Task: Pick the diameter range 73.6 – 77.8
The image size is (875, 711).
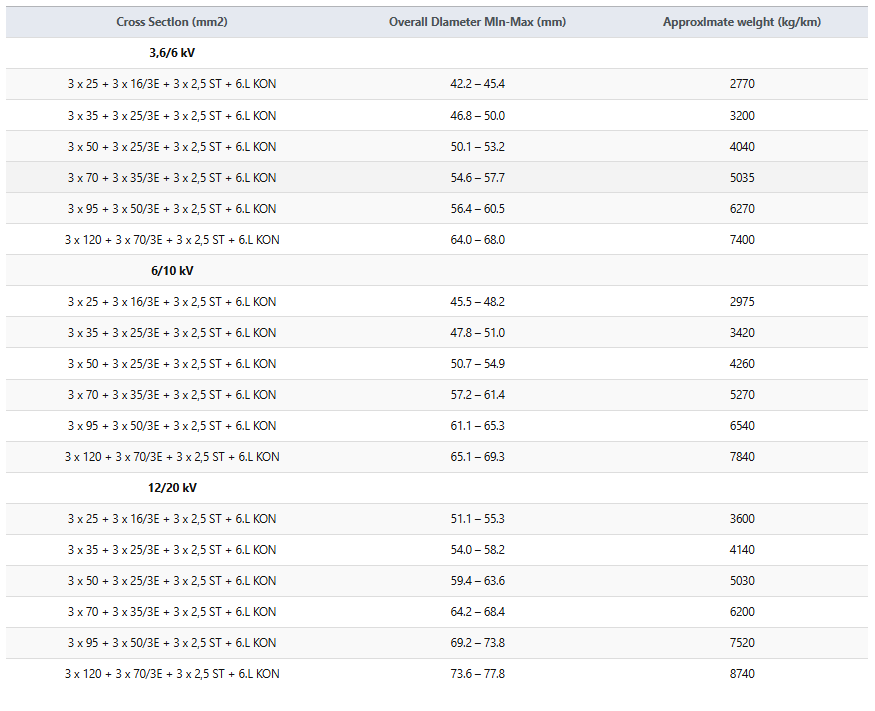Action: [478, 674]
